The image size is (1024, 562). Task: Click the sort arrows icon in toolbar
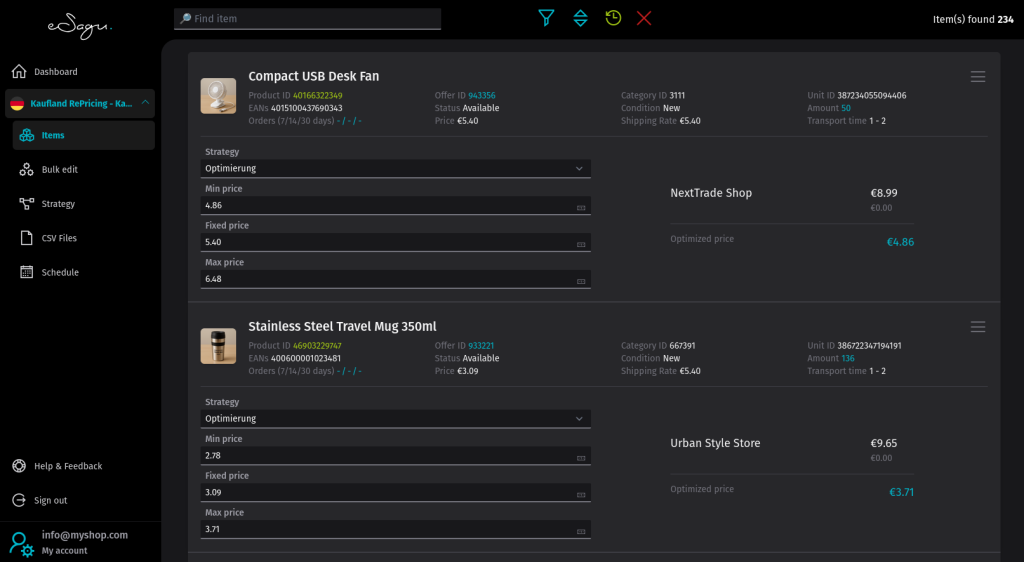(x=580, y=18)
